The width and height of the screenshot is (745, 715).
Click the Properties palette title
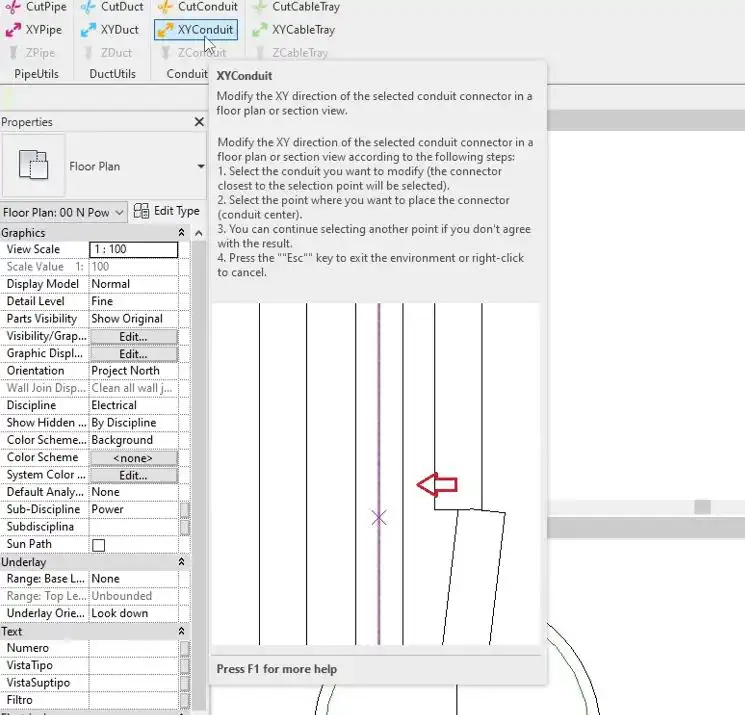click(27, 122)
